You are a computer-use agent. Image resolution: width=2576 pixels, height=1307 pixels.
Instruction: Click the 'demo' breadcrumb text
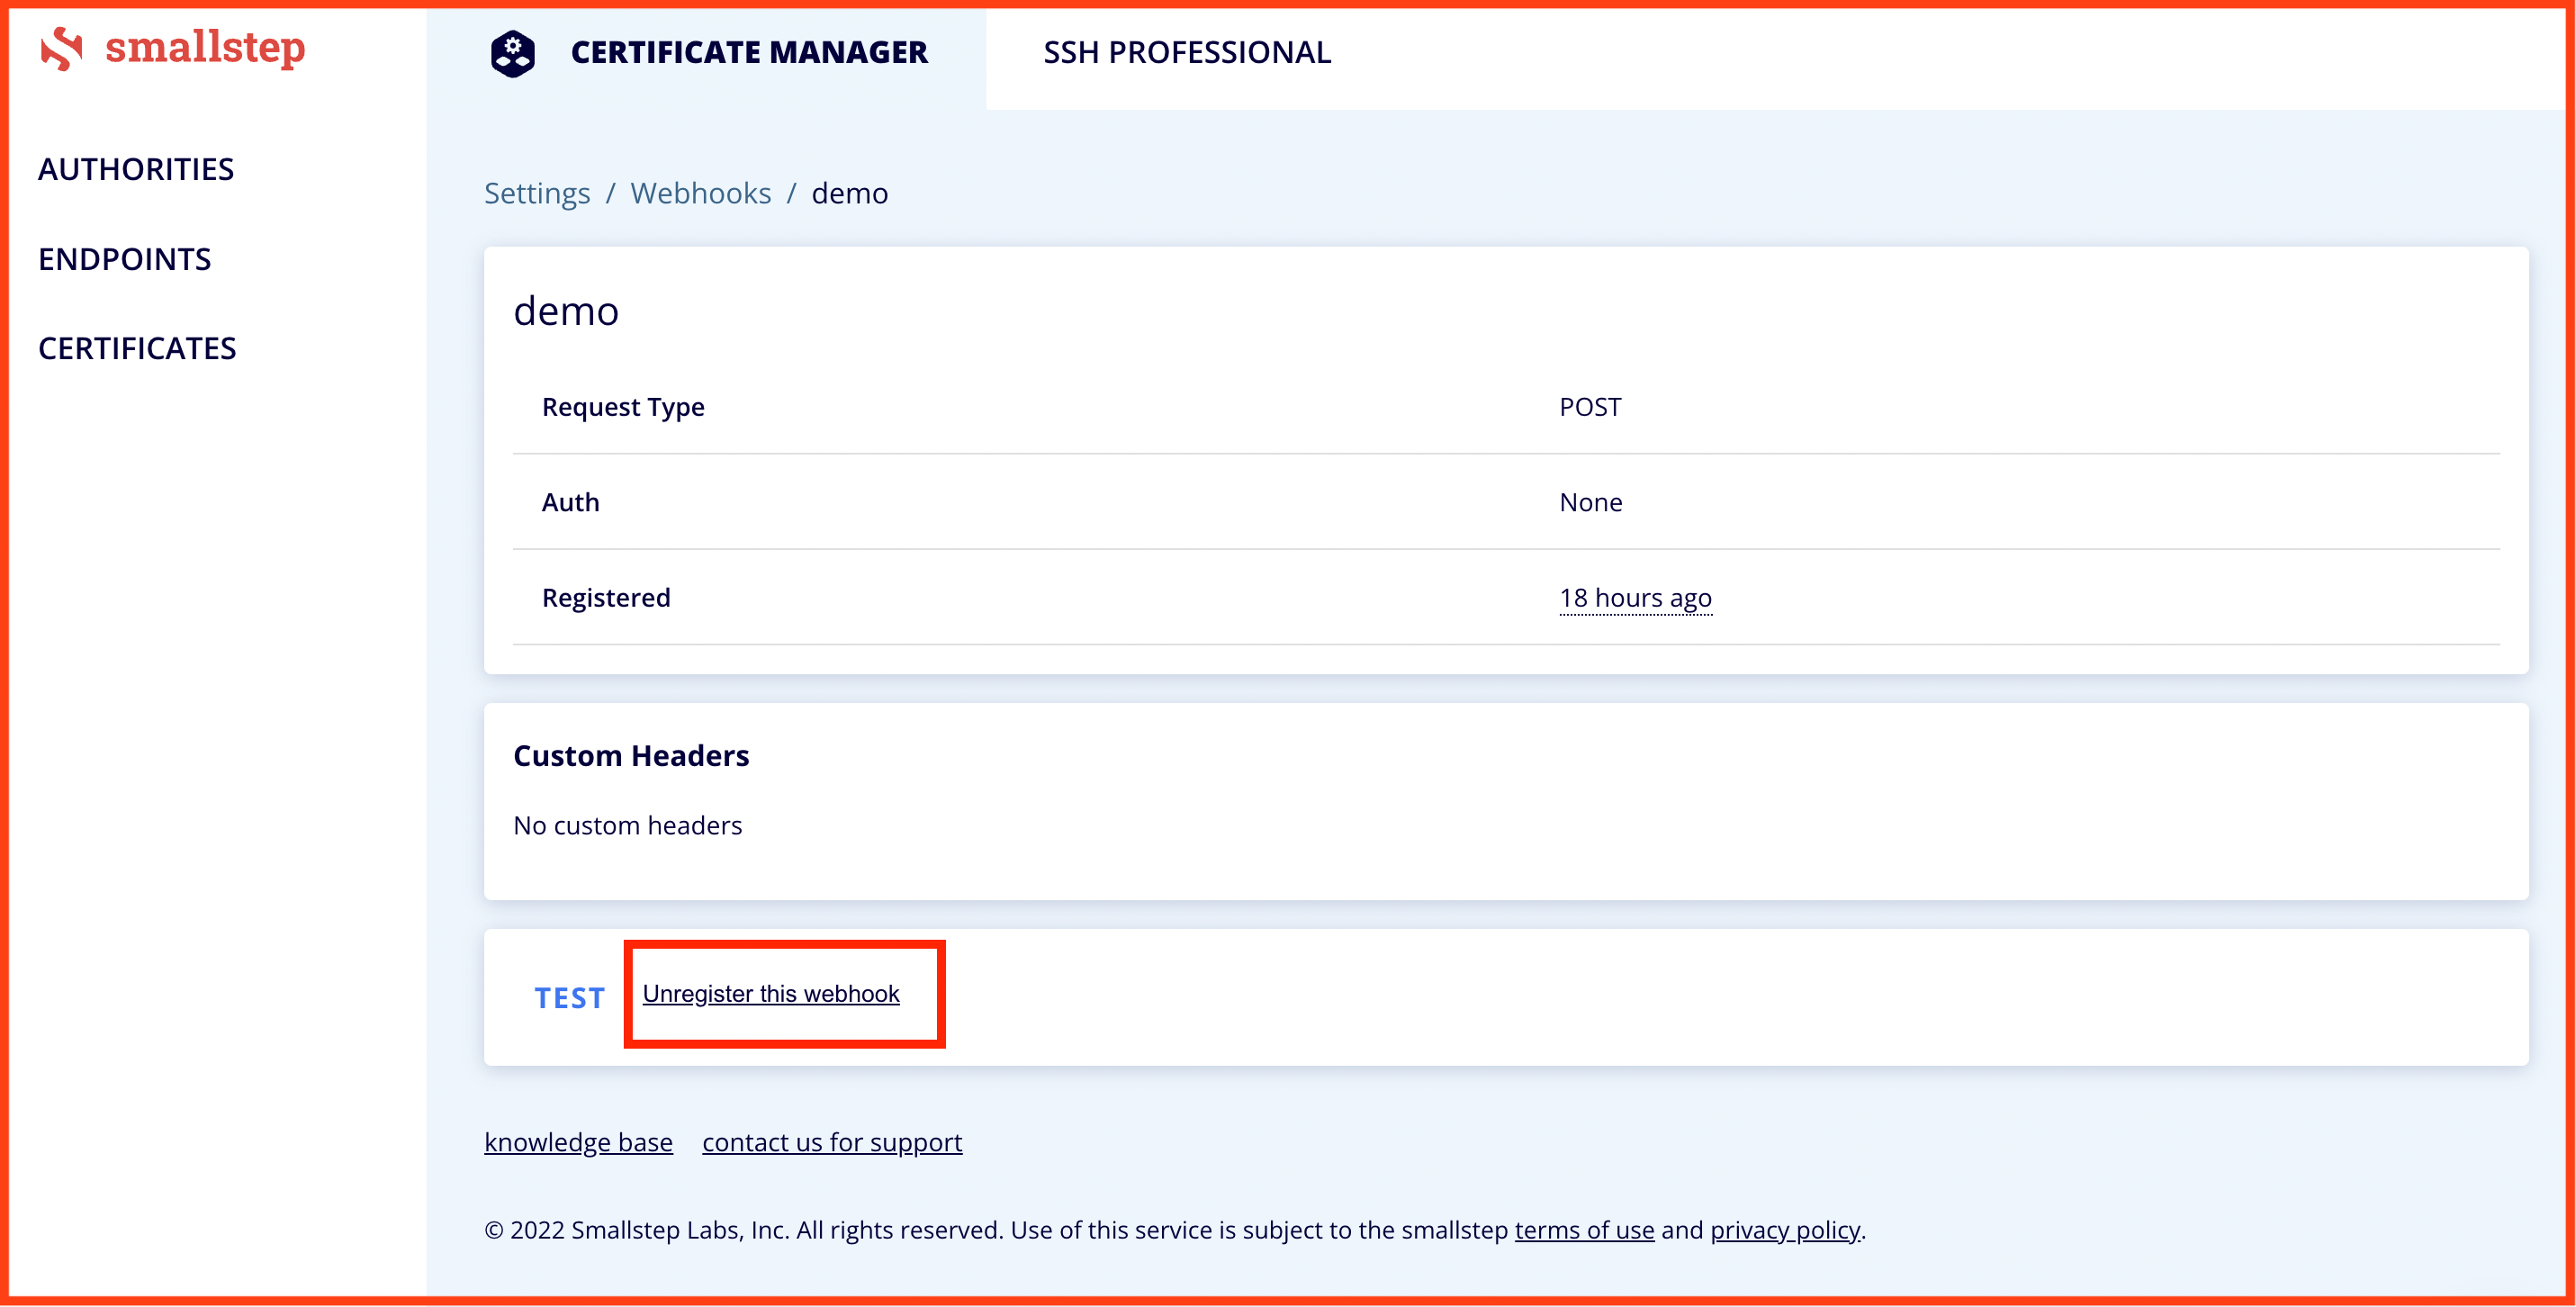(x=849, y=193)
